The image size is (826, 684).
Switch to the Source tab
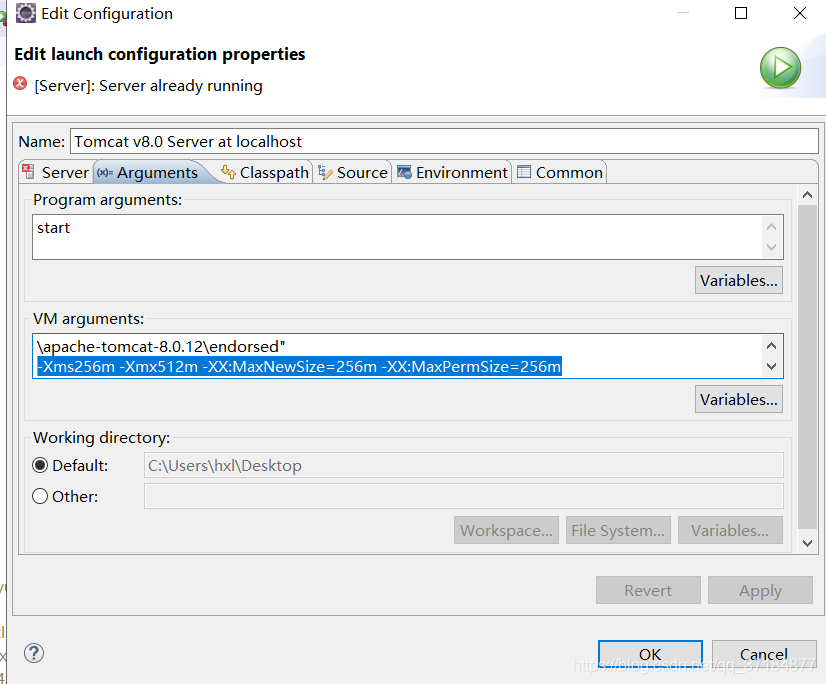353,172
